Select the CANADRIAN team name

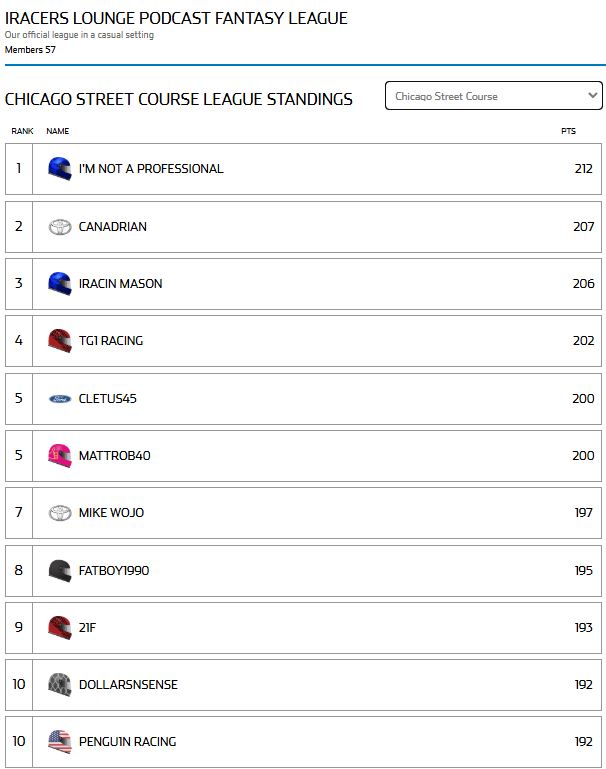[x=113, y=227]
